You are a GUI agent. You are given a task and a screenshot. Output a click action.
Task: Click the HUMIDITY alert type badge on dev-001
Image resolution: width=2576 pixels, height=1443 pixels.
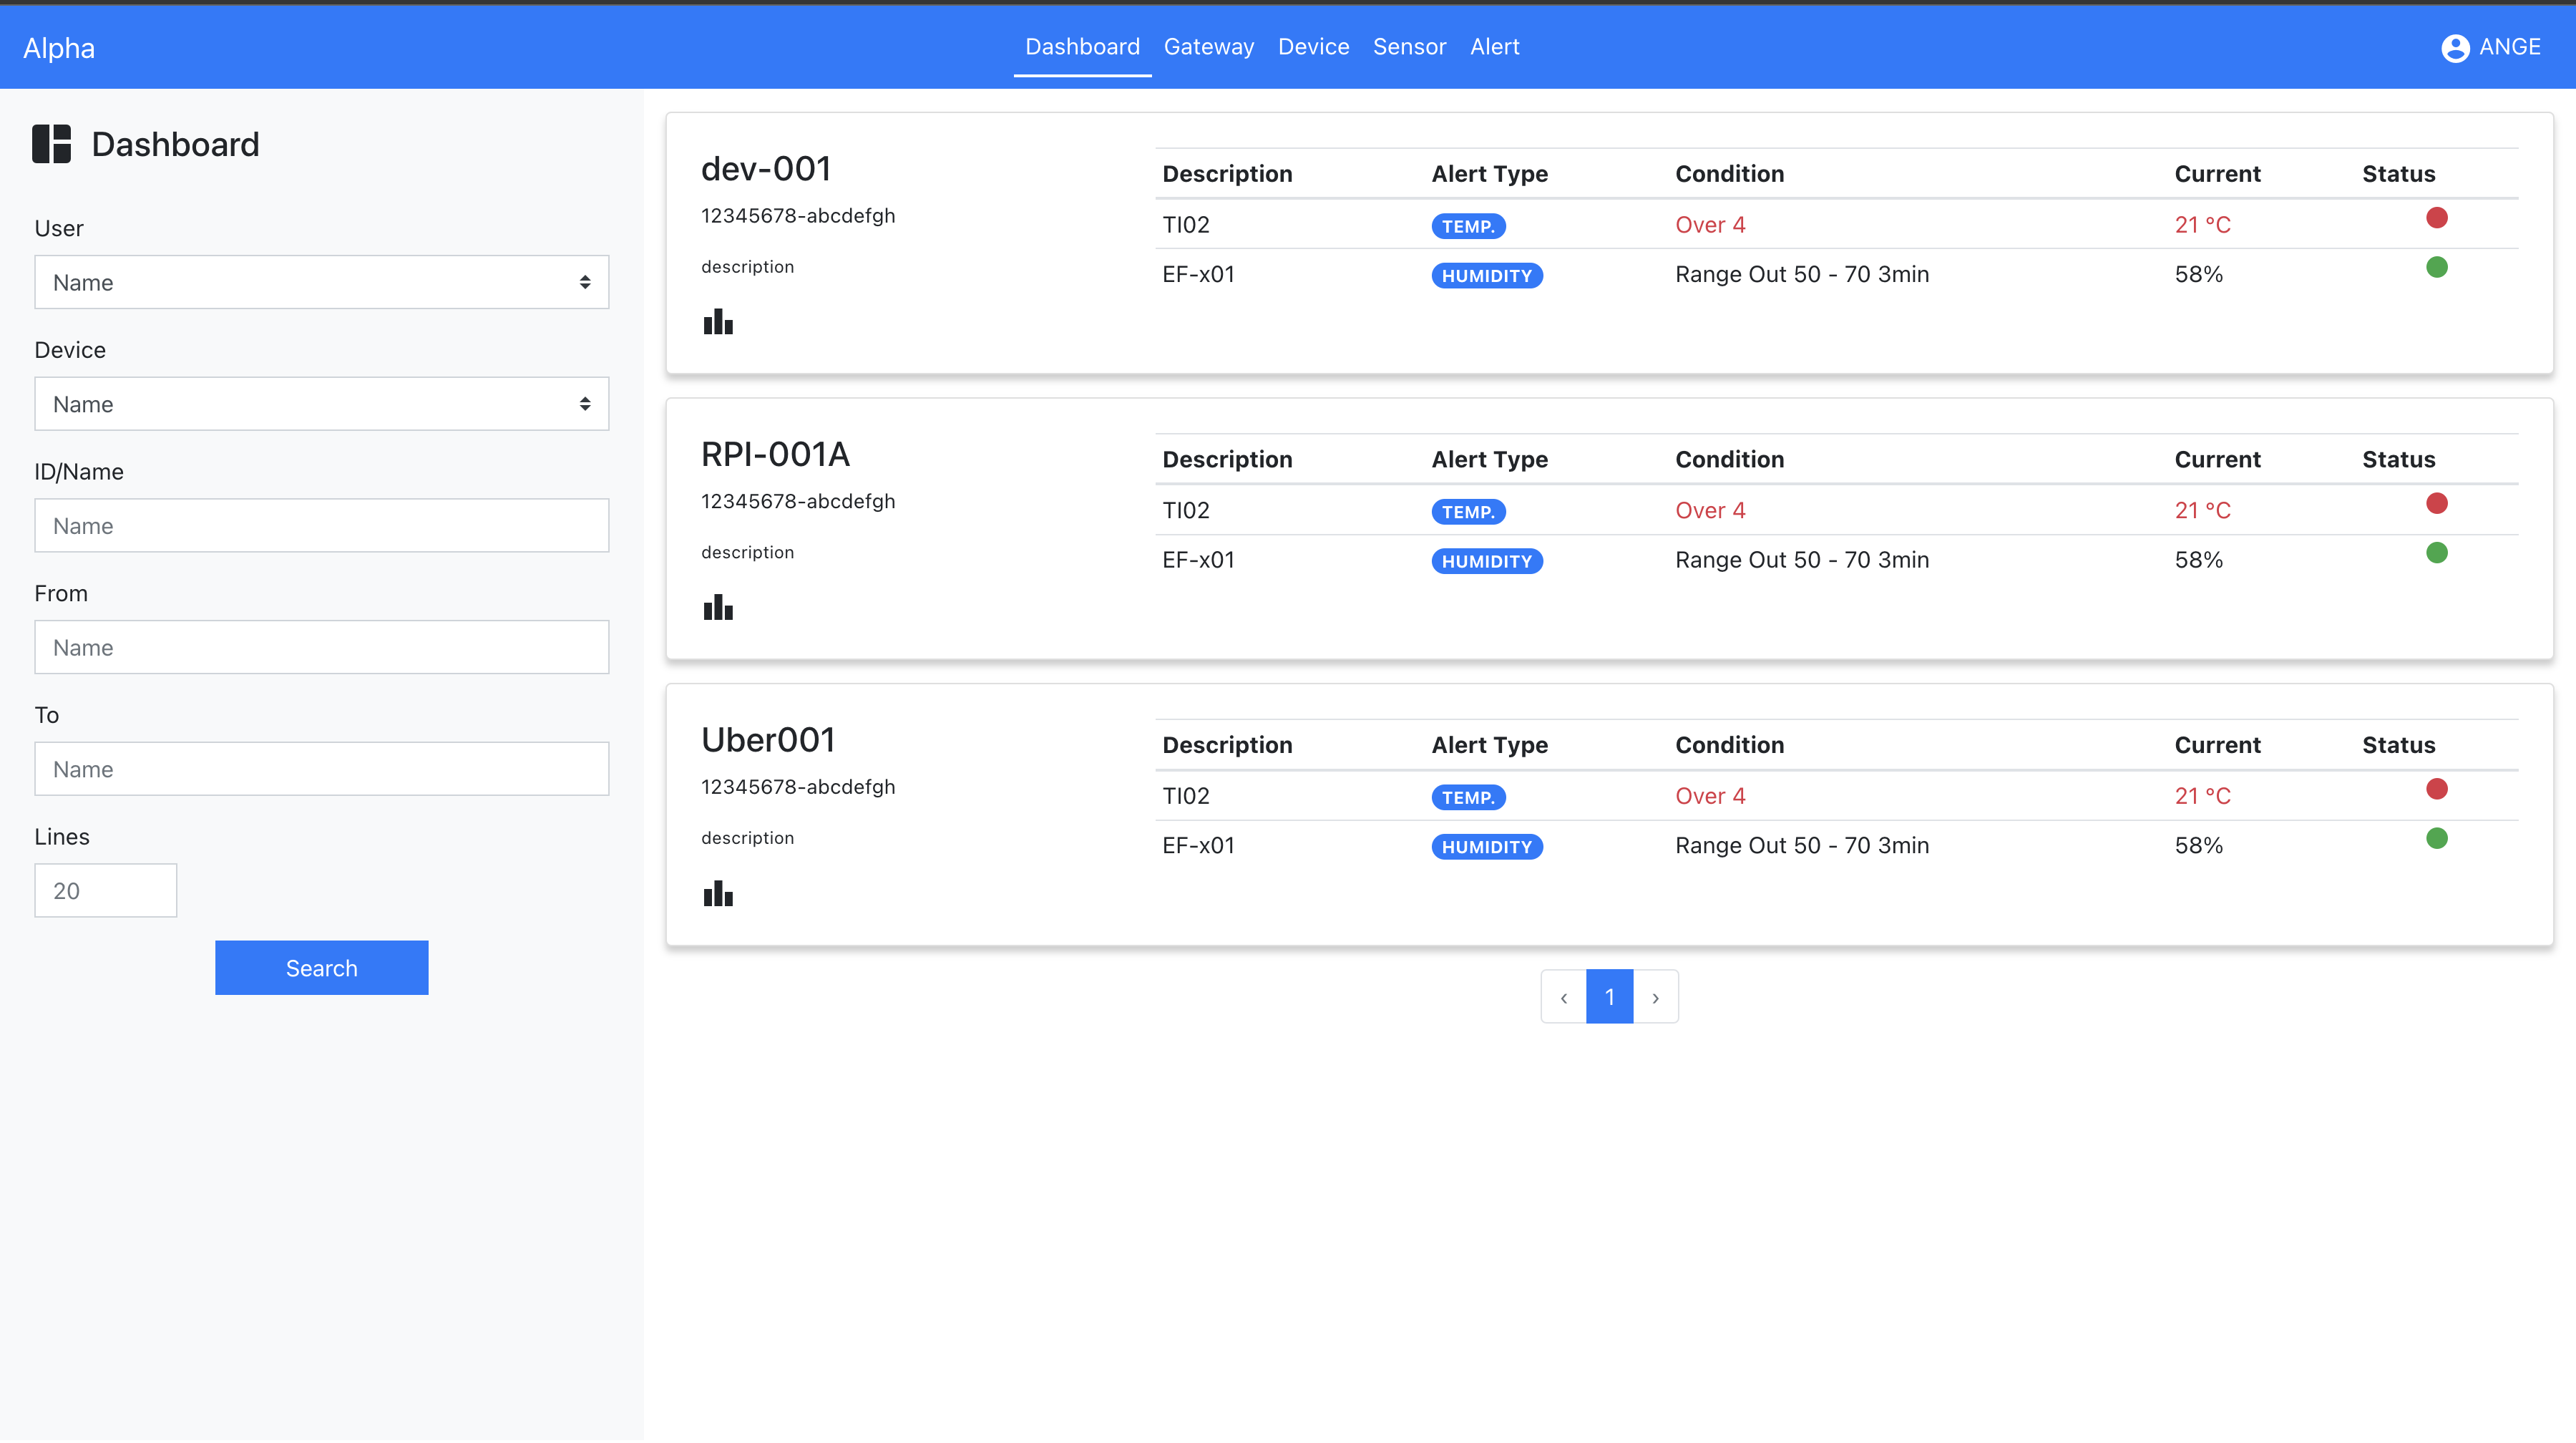[x=1486, y=274]
